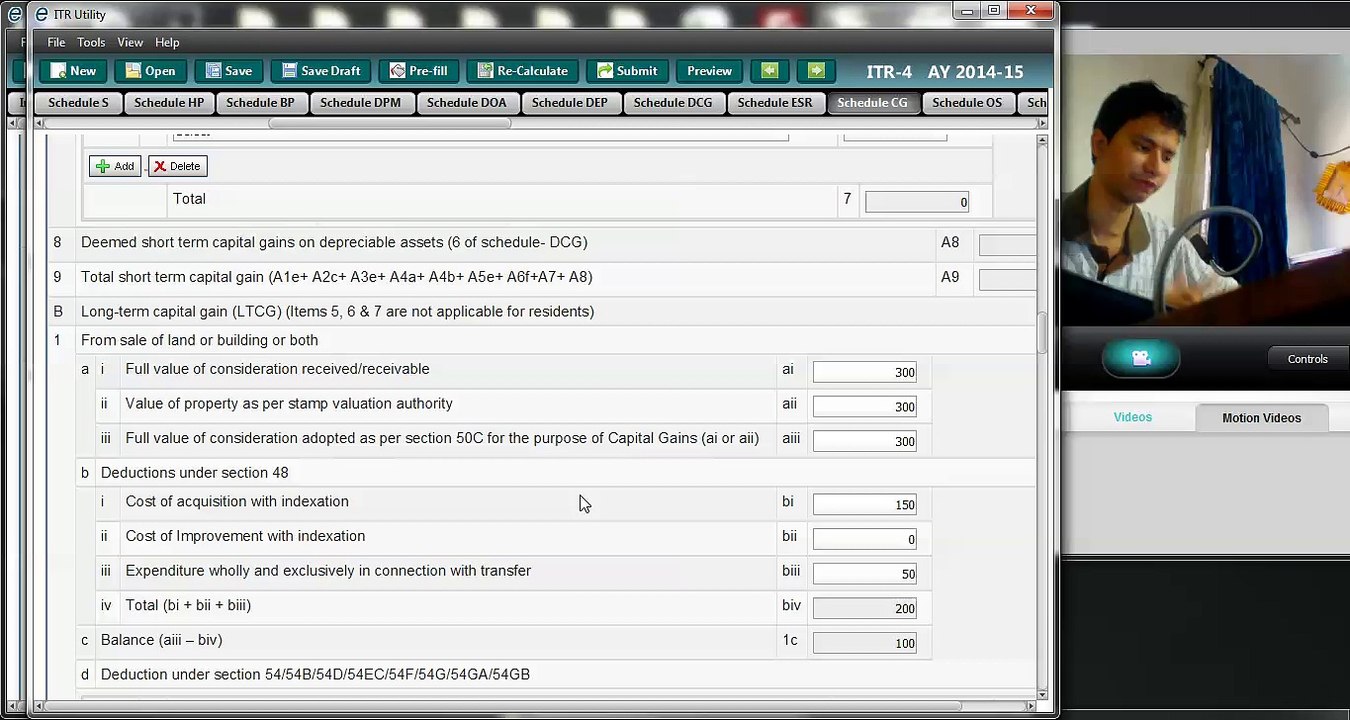Run Re-Calculate from the toolbar
The image size is (1350, 720).
[522, 71]
